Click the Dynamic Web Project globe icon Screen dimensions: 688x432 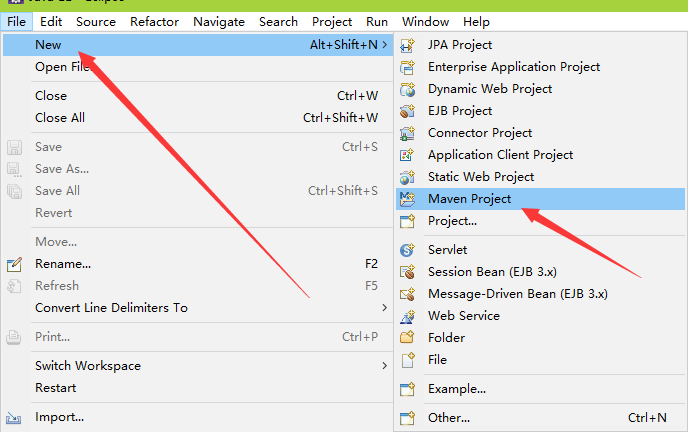click(407, 89)
